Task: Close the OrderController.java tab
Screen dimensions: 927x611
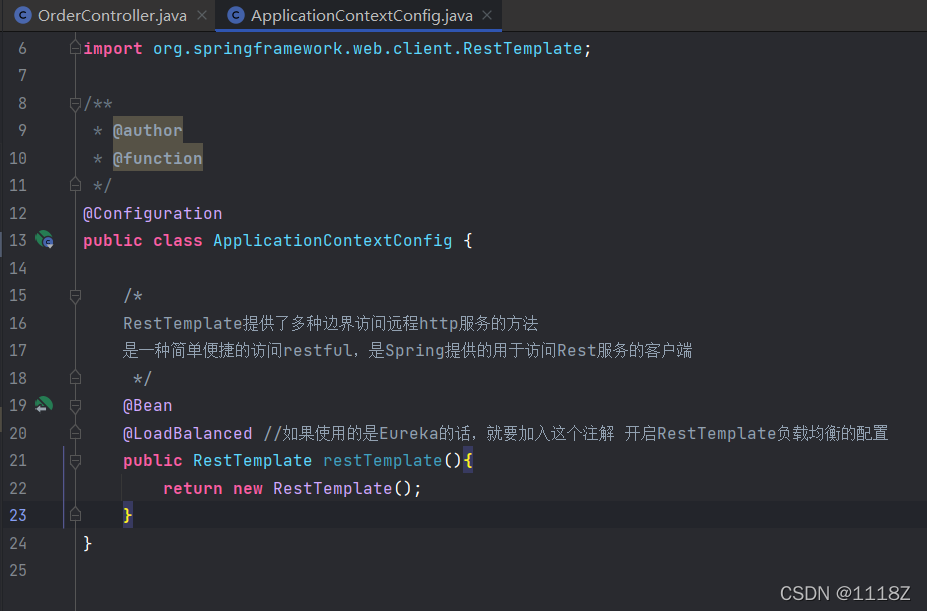Action: coord(202,15)
